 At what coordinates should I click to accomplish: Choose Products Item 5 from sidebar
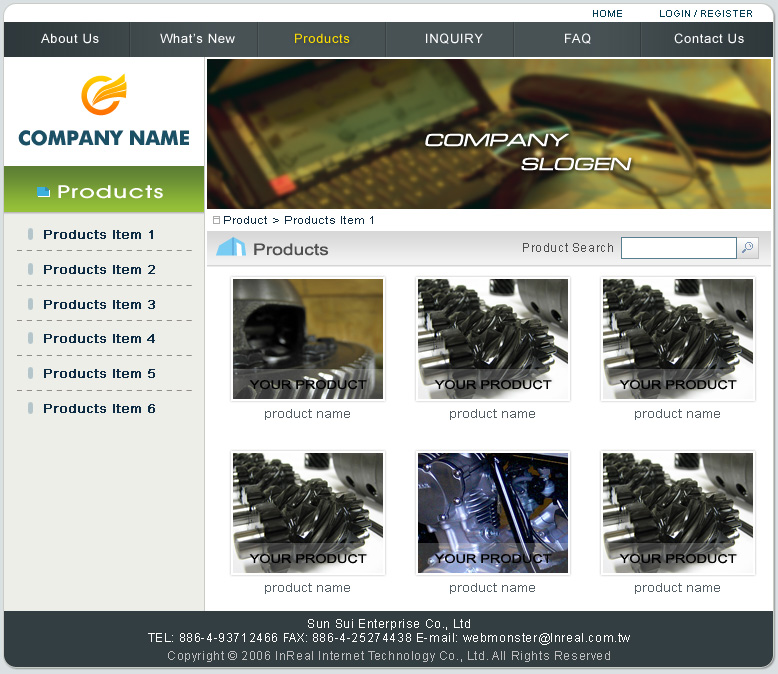tap(99, 374)
